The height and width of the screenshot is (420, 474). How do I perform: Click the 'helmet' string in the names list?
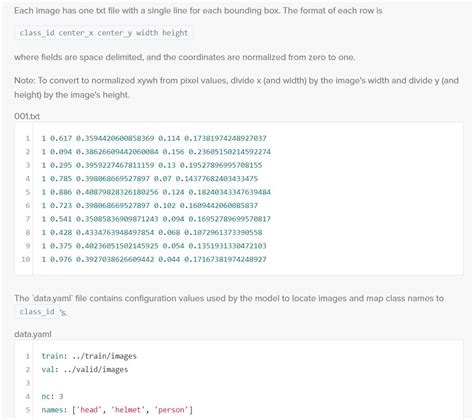point(128,410)
